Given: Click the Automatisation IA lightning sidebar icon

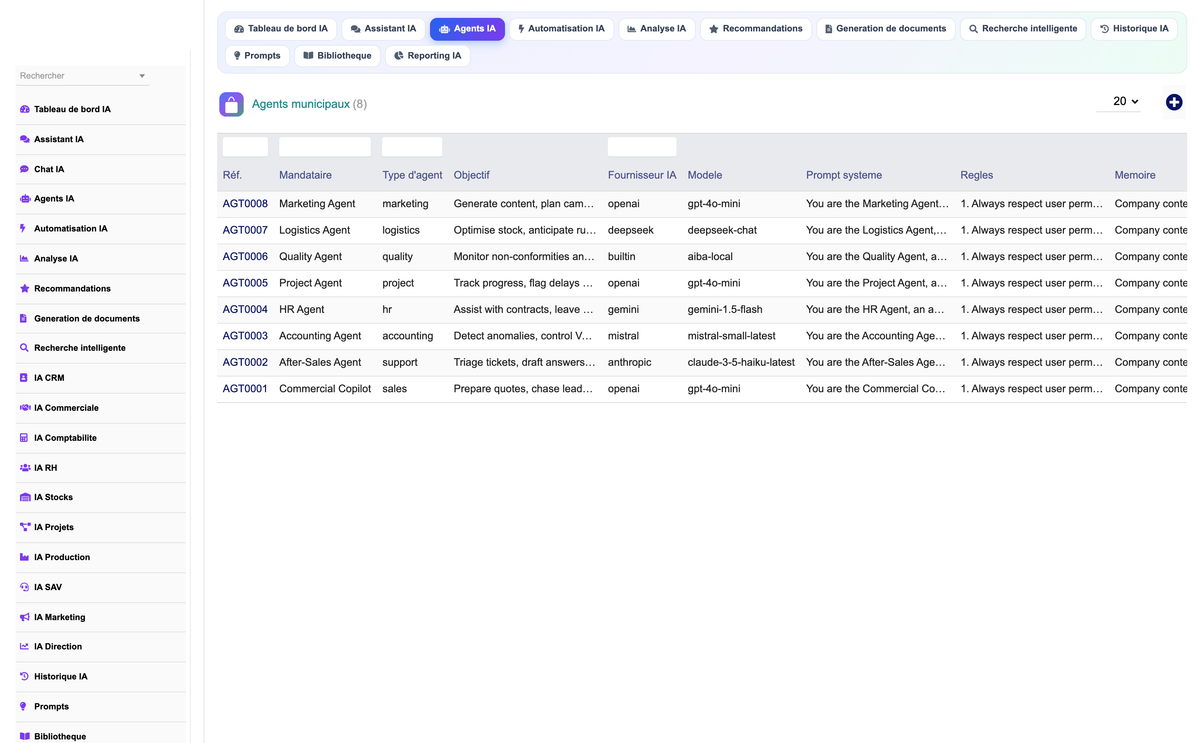Looking at the screenshot, I should (x=24, y=229).
